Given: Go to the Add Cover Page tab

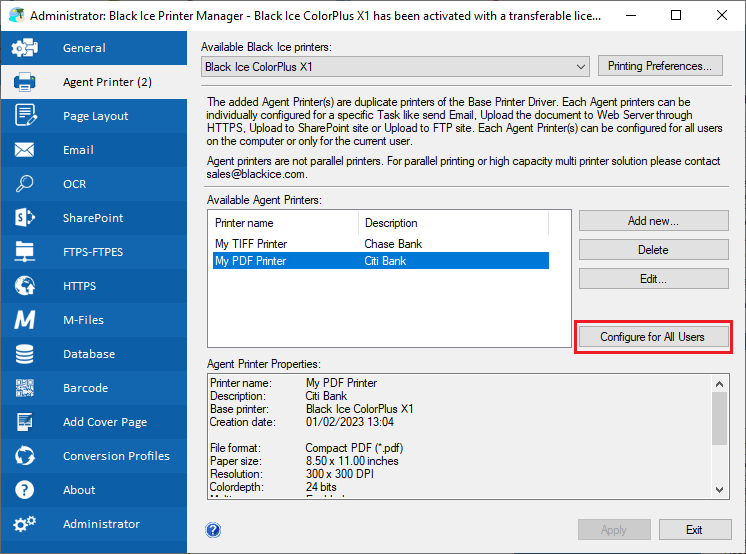Looking at the screenshot, I should tap(105, 422).
